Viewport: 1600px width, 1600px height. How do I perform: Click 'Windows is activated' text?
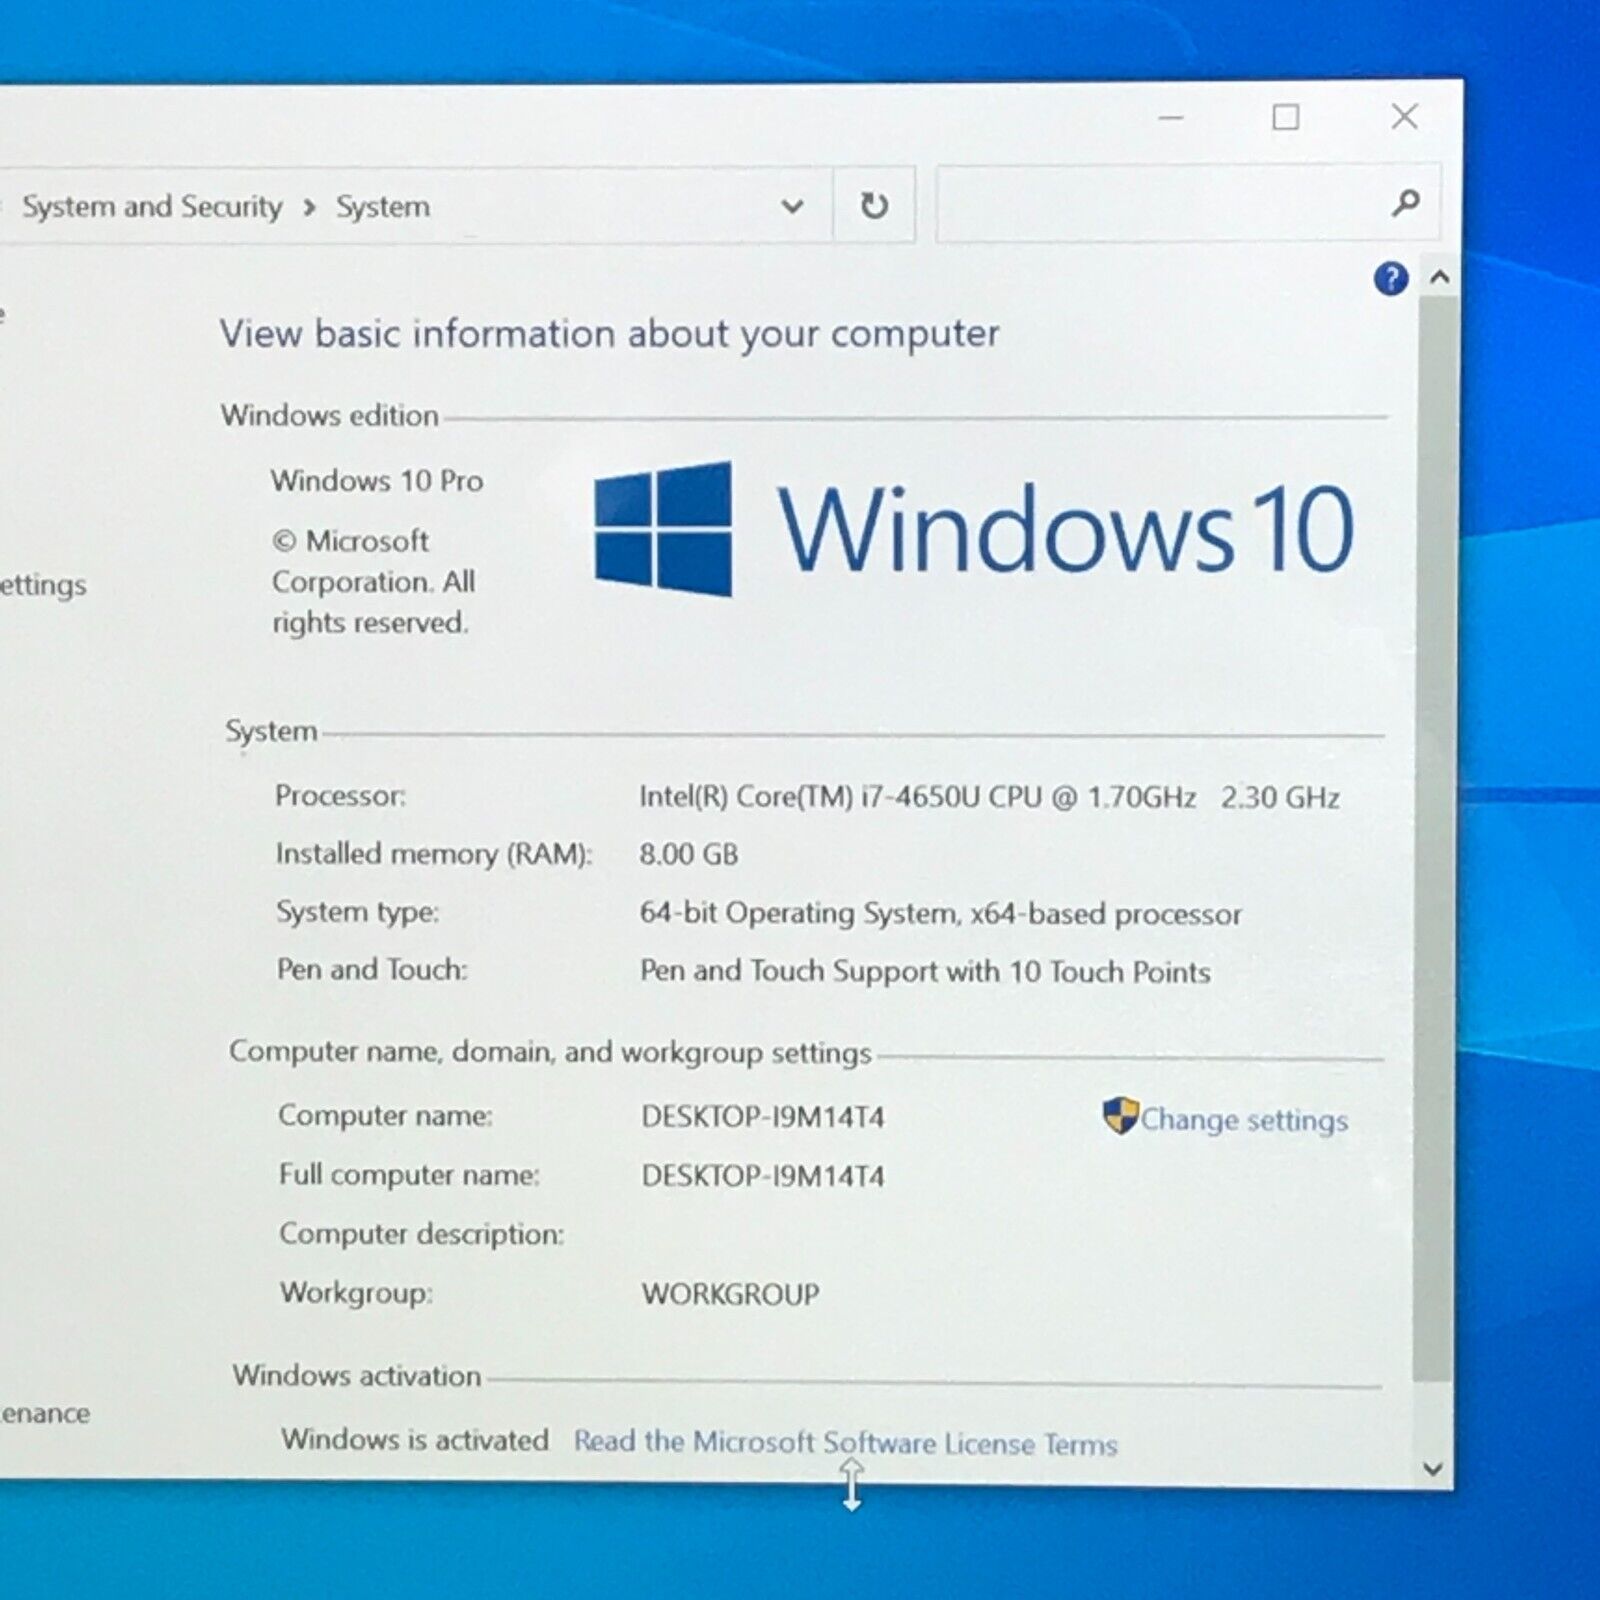click(x=415, y=1439)
